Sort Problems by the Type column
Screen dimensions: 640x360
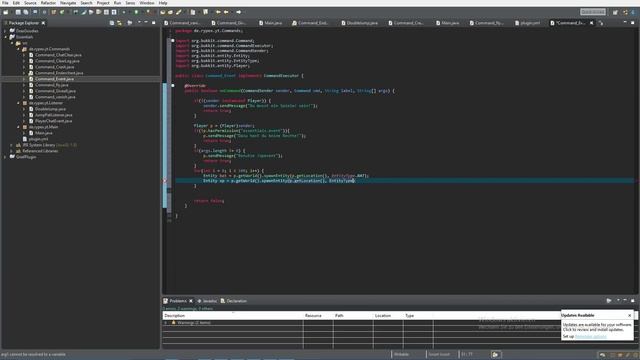click(x=418, y=316)
